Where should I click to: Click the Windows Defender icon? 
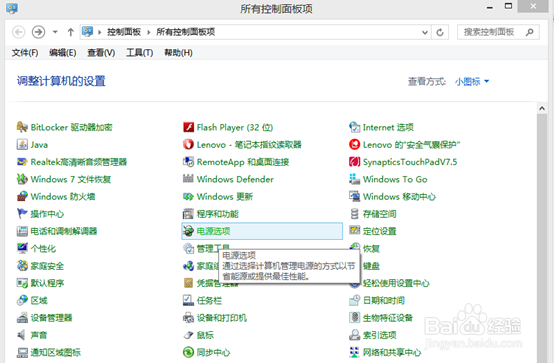188,179
